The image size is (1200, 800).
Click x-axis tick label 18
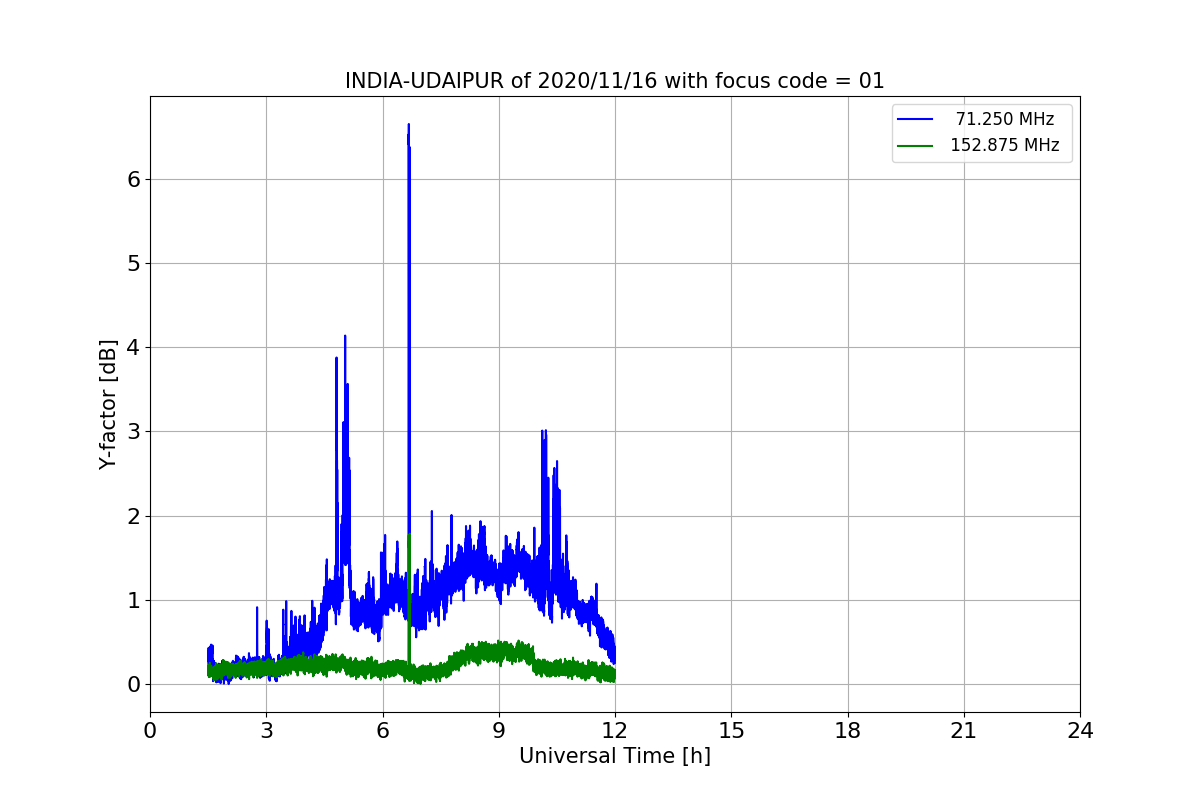tap(848, 731)
